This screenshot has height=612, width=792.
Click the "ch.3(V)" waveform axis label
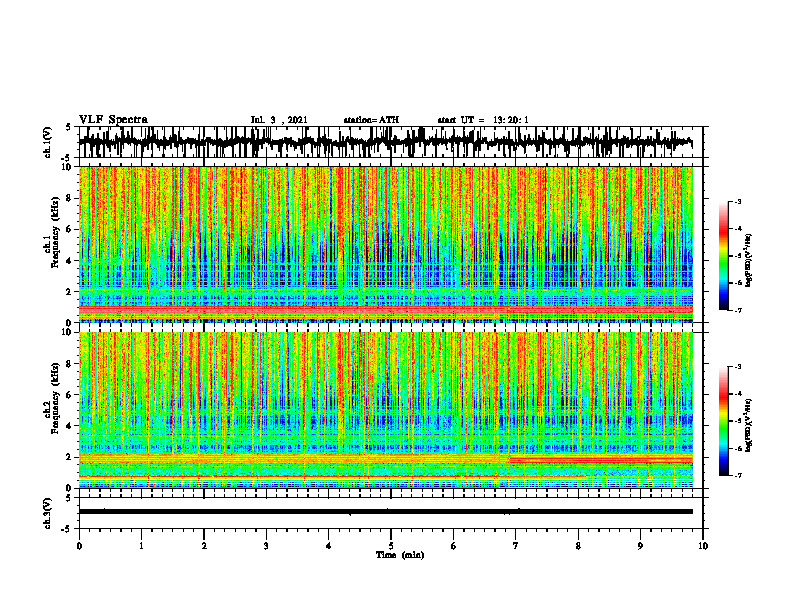[48, 513]
